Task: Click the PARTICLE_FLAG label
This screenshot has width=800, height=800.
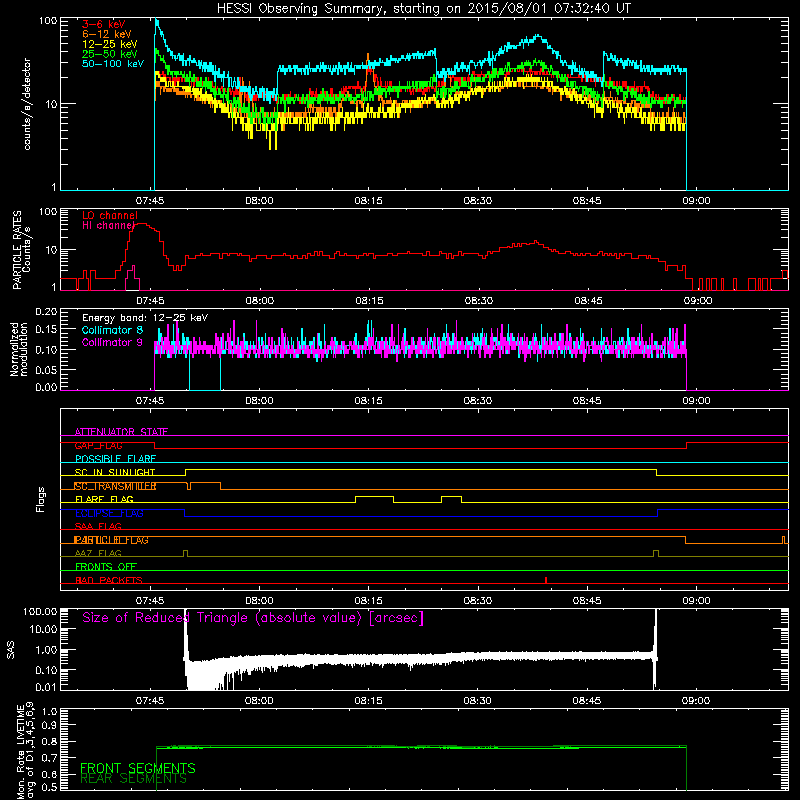Action: point(111,540)
